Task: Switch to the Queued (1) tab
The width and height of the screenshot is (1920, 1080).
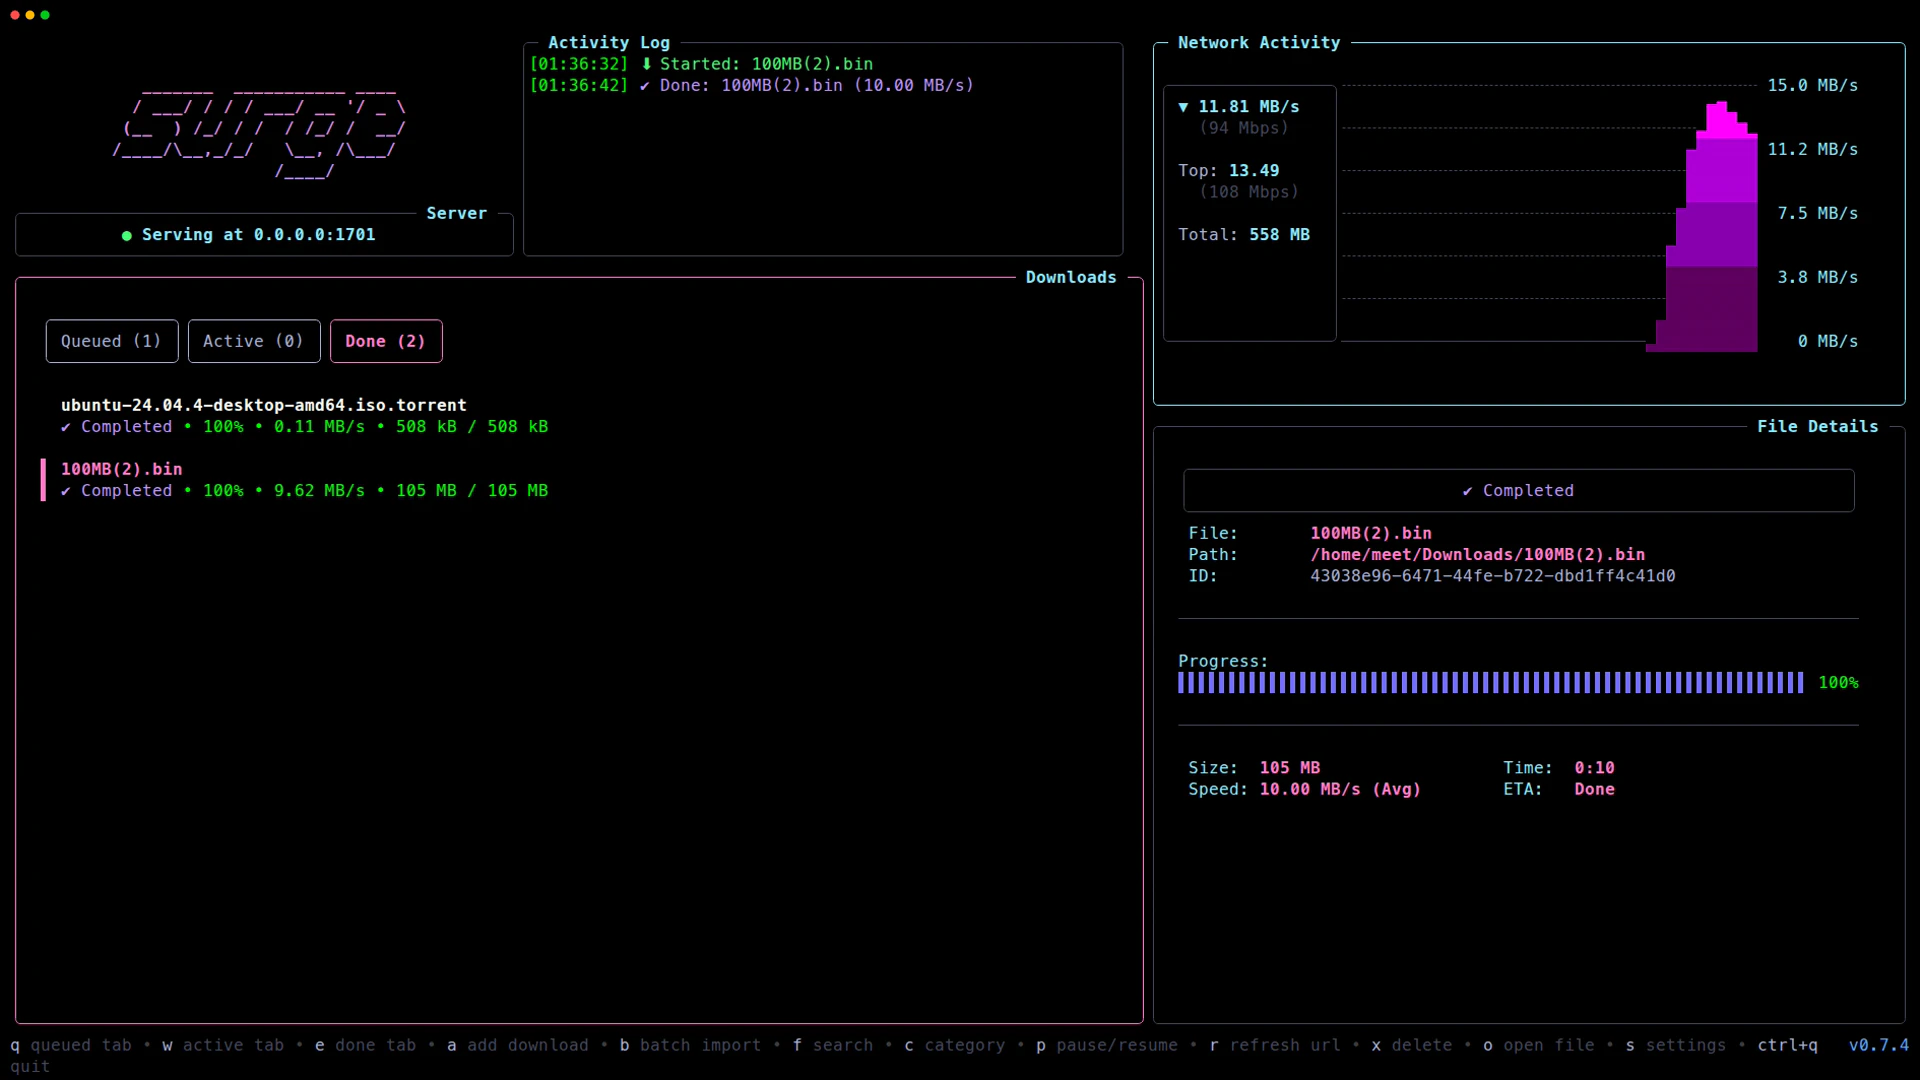Action: point(111,341)
